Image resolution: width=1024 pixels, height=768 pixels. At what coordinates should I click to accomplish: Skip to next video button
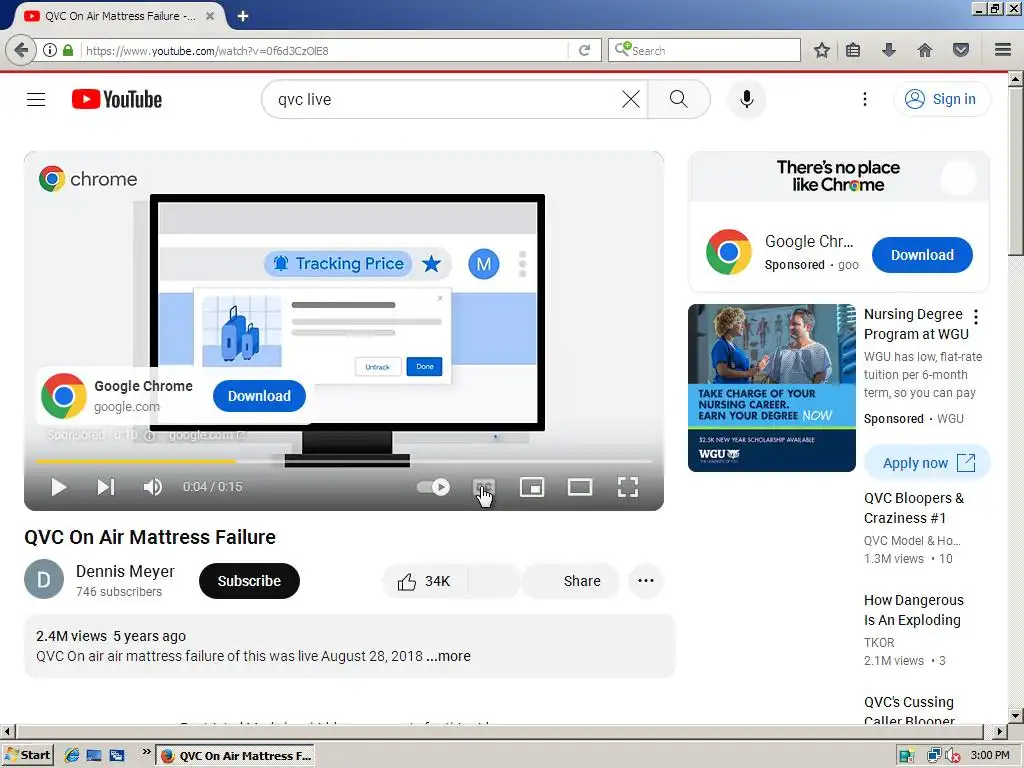106,487
